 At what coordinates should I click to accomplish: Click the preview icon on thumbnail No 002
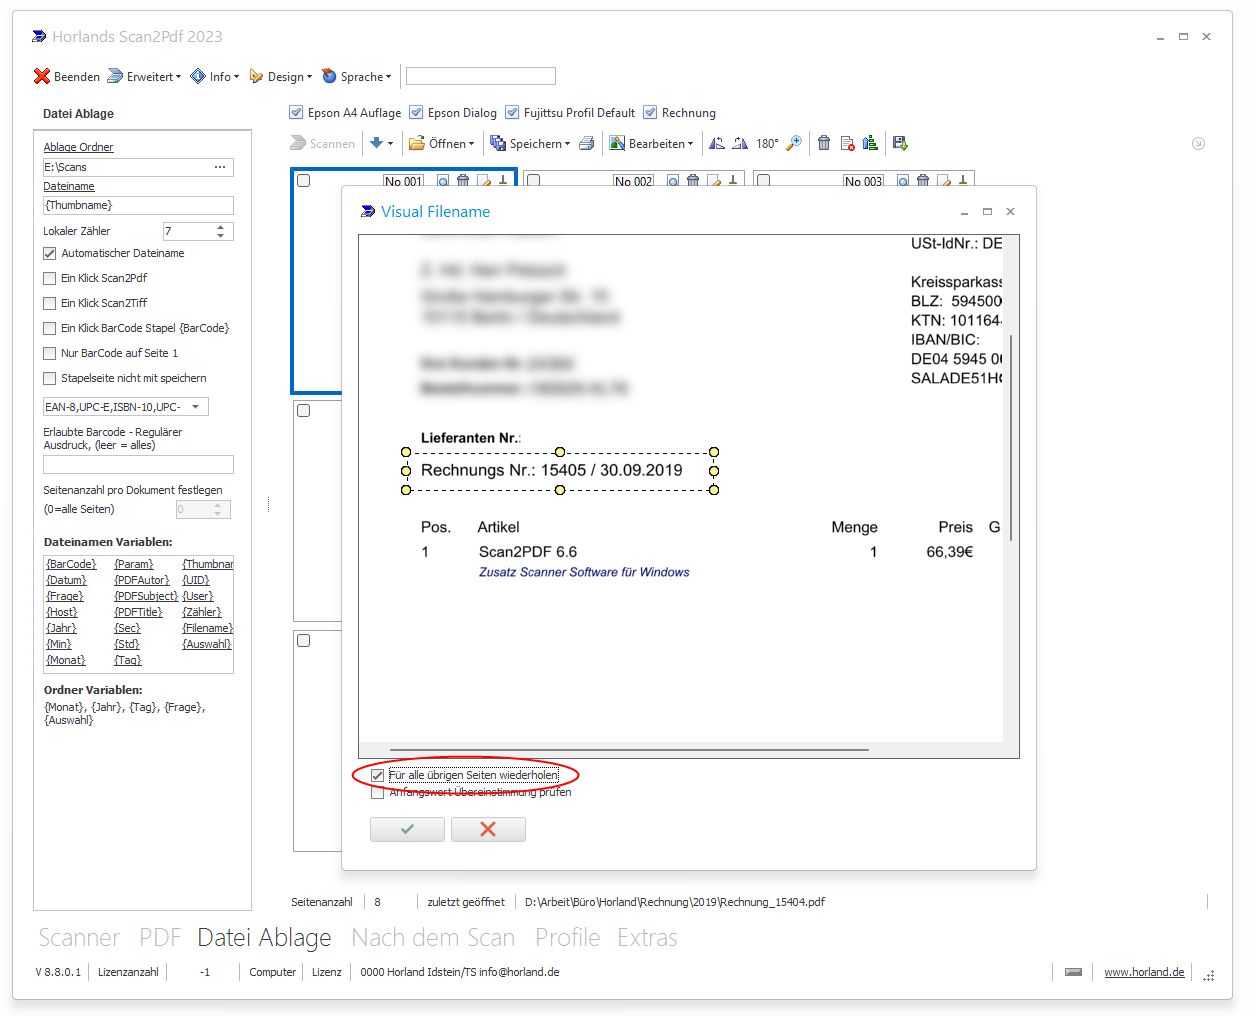[x=673, y=181]
